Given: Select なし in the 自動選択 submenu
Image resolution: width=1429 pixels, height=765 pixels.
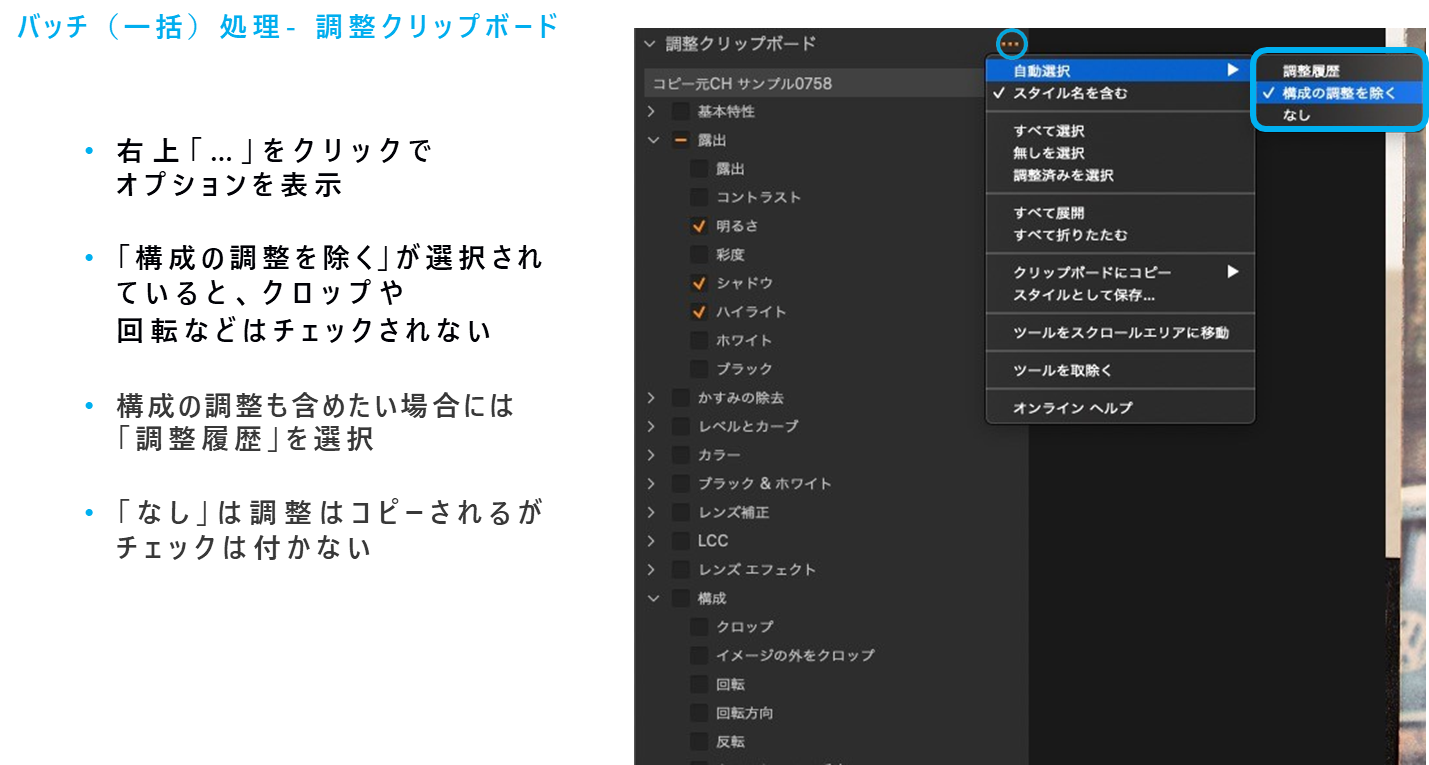Looking at the screenshot, I should click(1338, 115).
